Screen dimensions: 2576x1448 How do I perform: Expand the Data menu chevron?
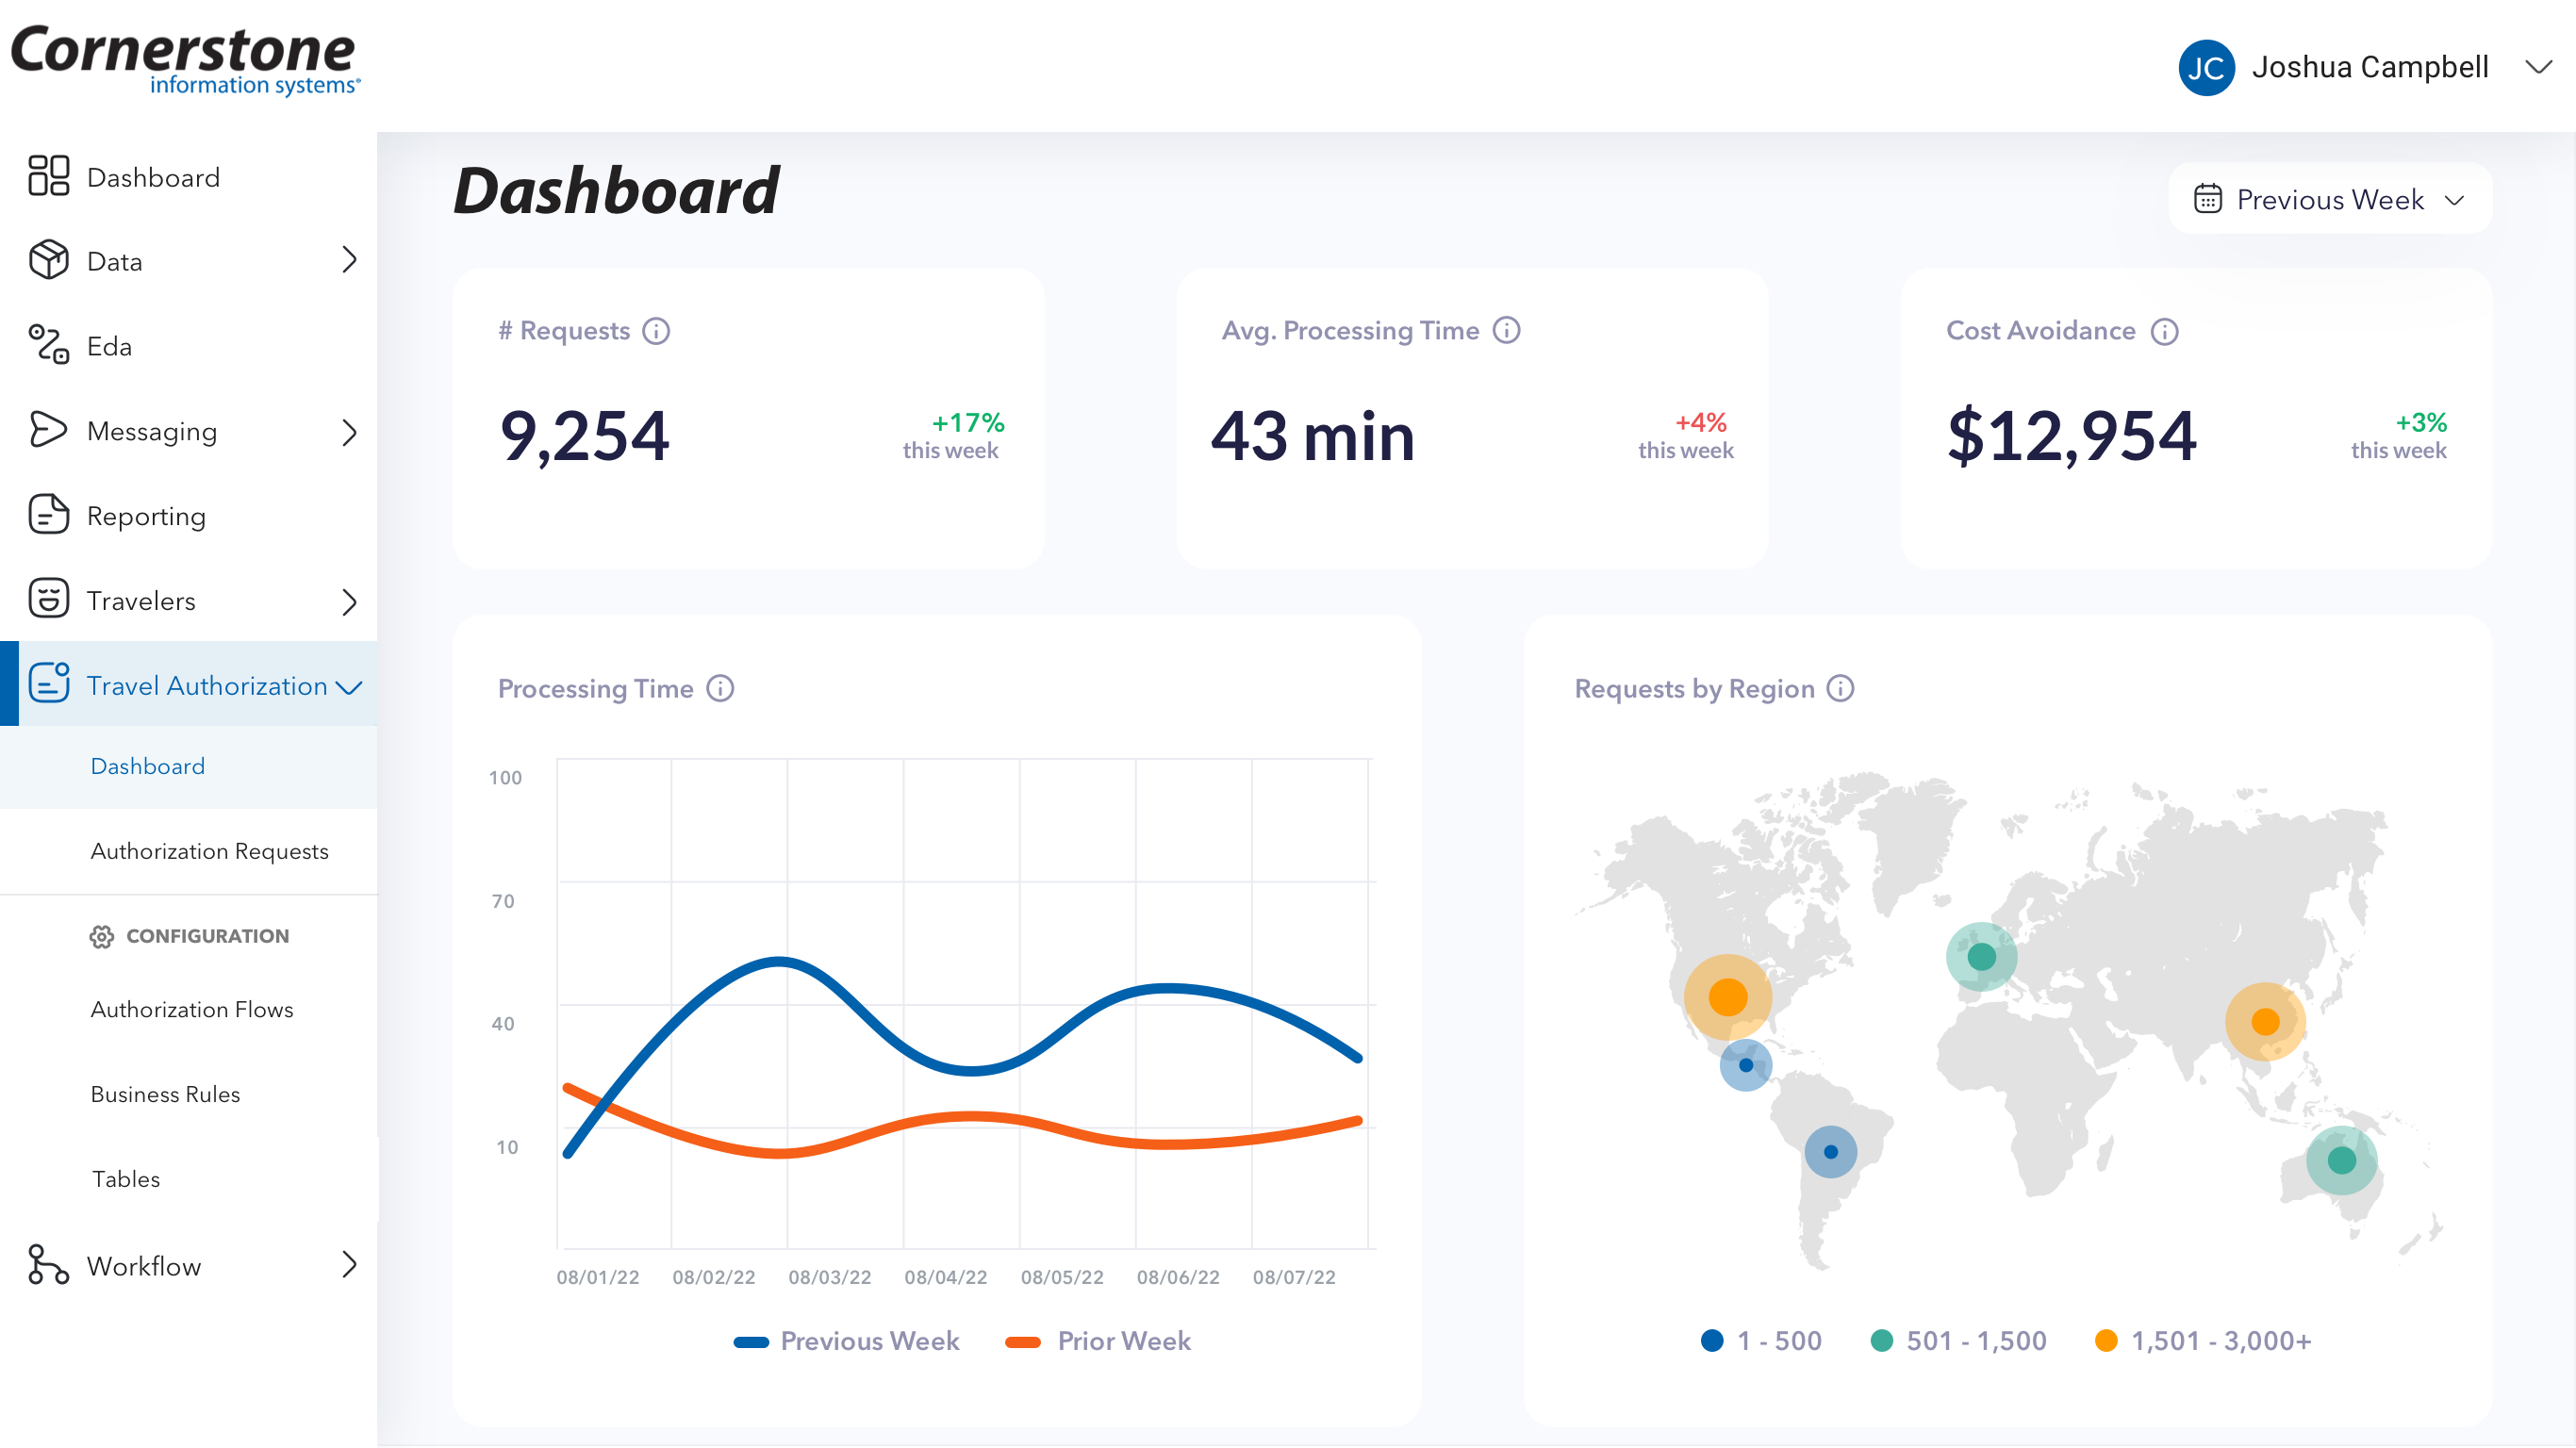[x=348, y=260]
